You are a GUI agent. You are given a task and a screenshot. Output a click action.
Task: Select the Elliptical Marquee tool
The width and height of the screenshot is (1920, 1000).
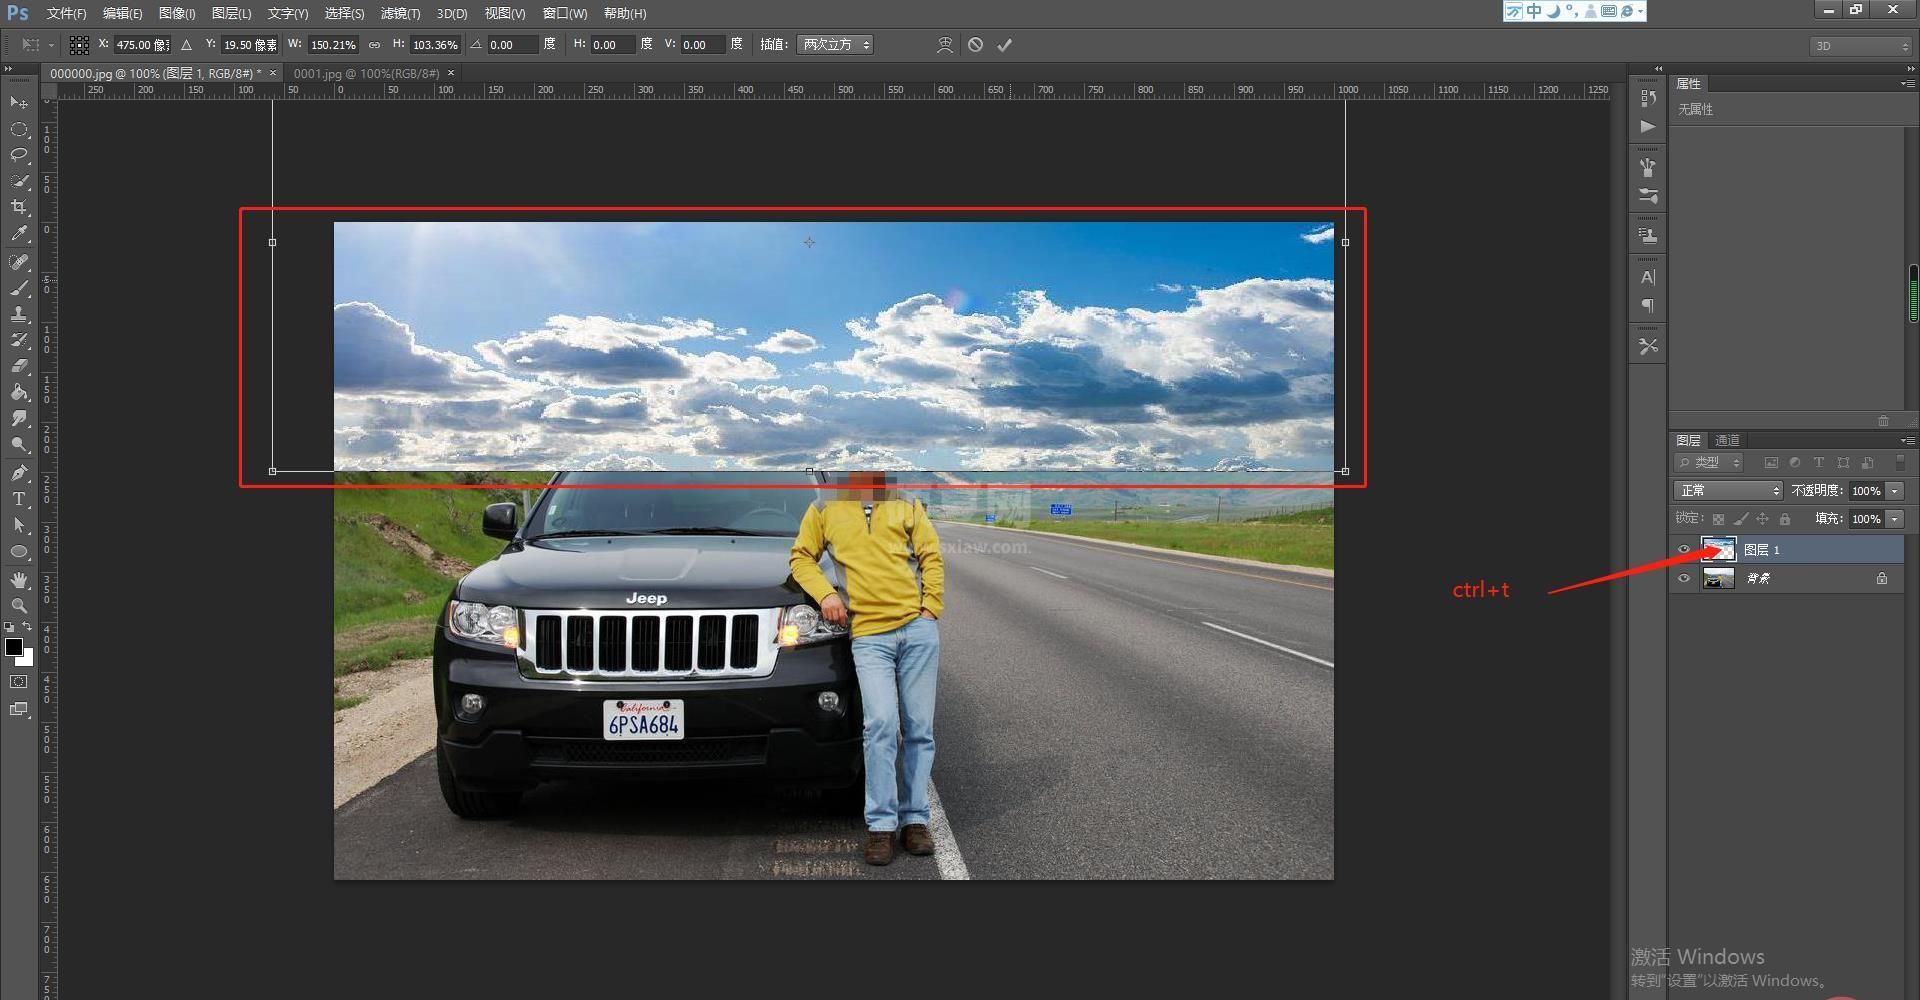click(x=19, y=129)
